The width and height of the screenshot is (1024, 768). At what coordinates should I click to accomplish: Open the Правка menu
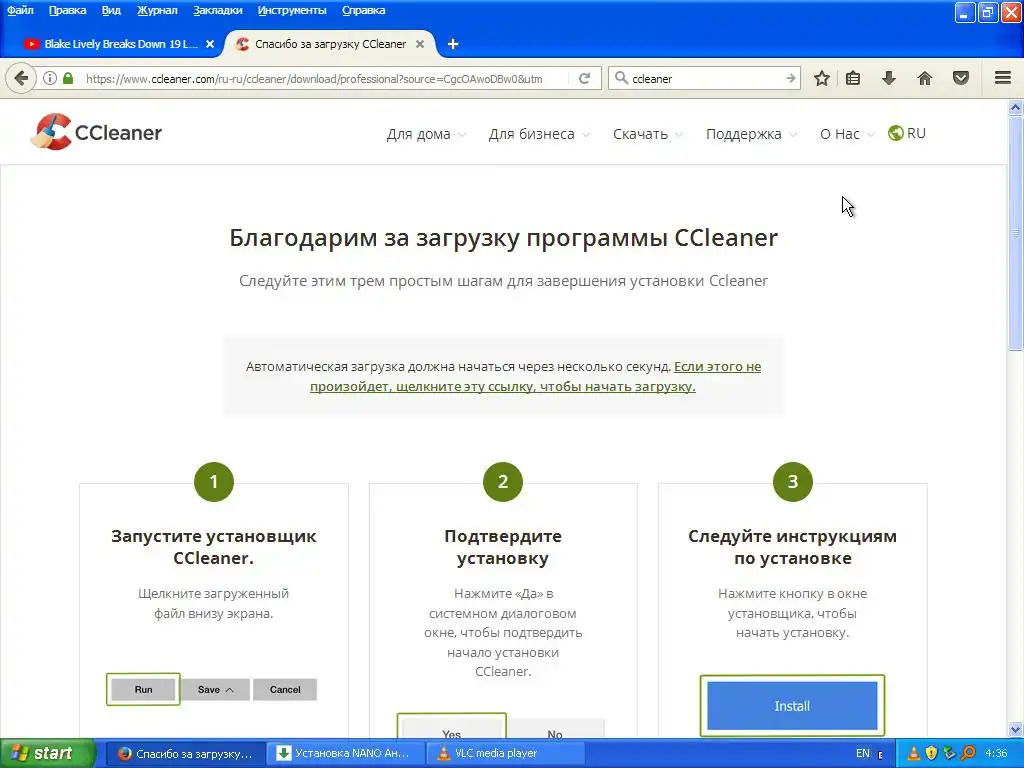pyautogui.click(x=67, y=10)
